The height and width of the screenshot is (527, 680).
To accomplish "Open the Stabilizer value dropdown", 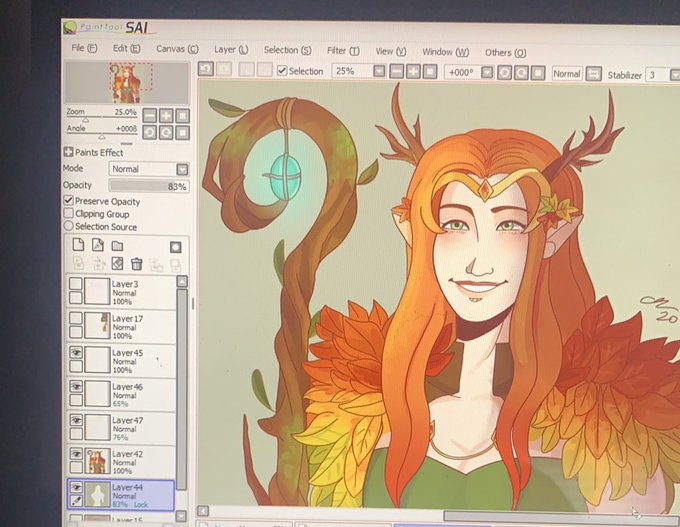I will click(x=675, y=75).
